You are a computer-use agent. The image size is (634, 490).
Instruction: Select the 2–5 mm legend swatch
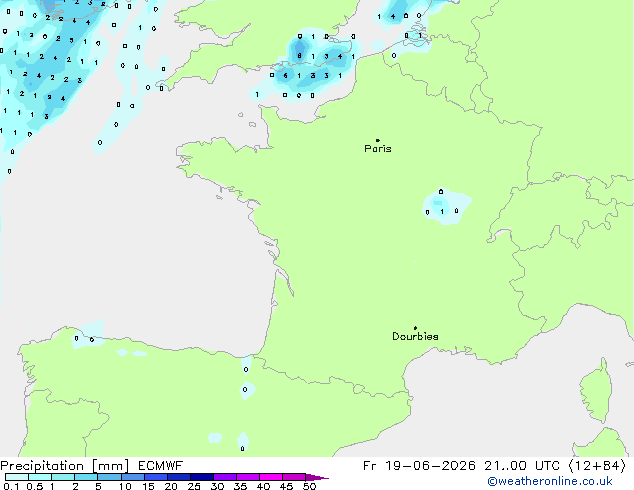coord(86,477)
